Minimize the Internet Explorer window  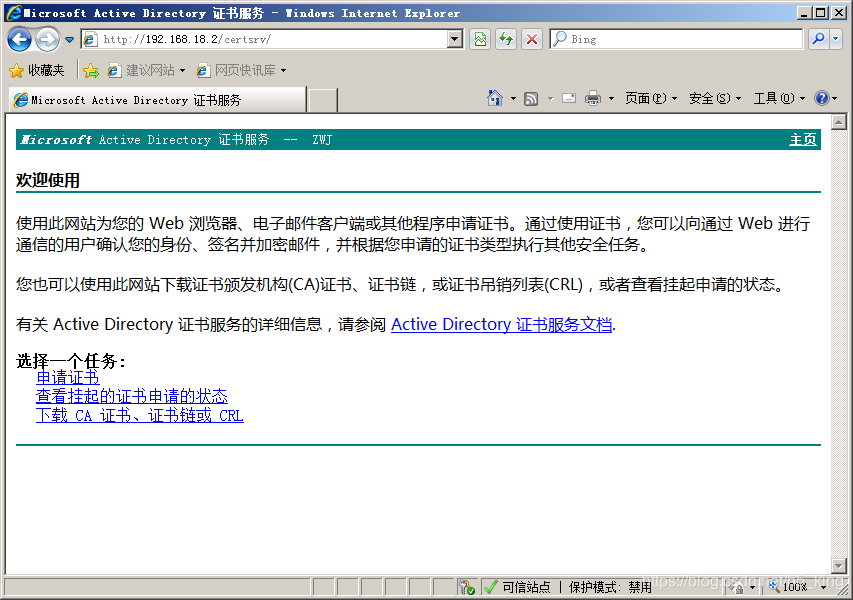[x=804, y=13]
